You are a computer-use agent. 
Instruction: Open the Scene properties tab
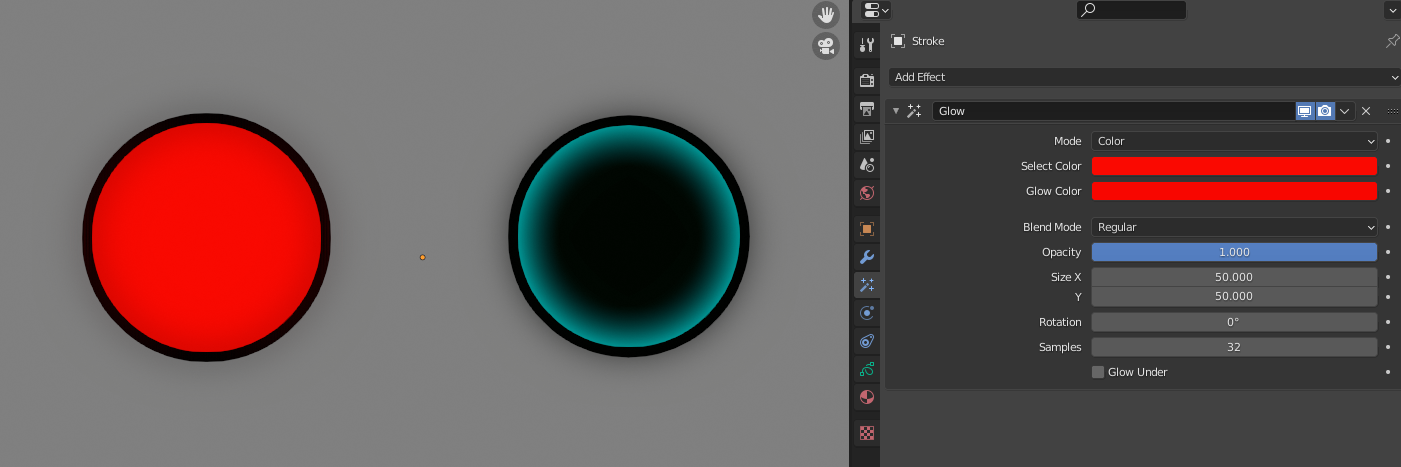pyautogui.click(x=867, y=164)
